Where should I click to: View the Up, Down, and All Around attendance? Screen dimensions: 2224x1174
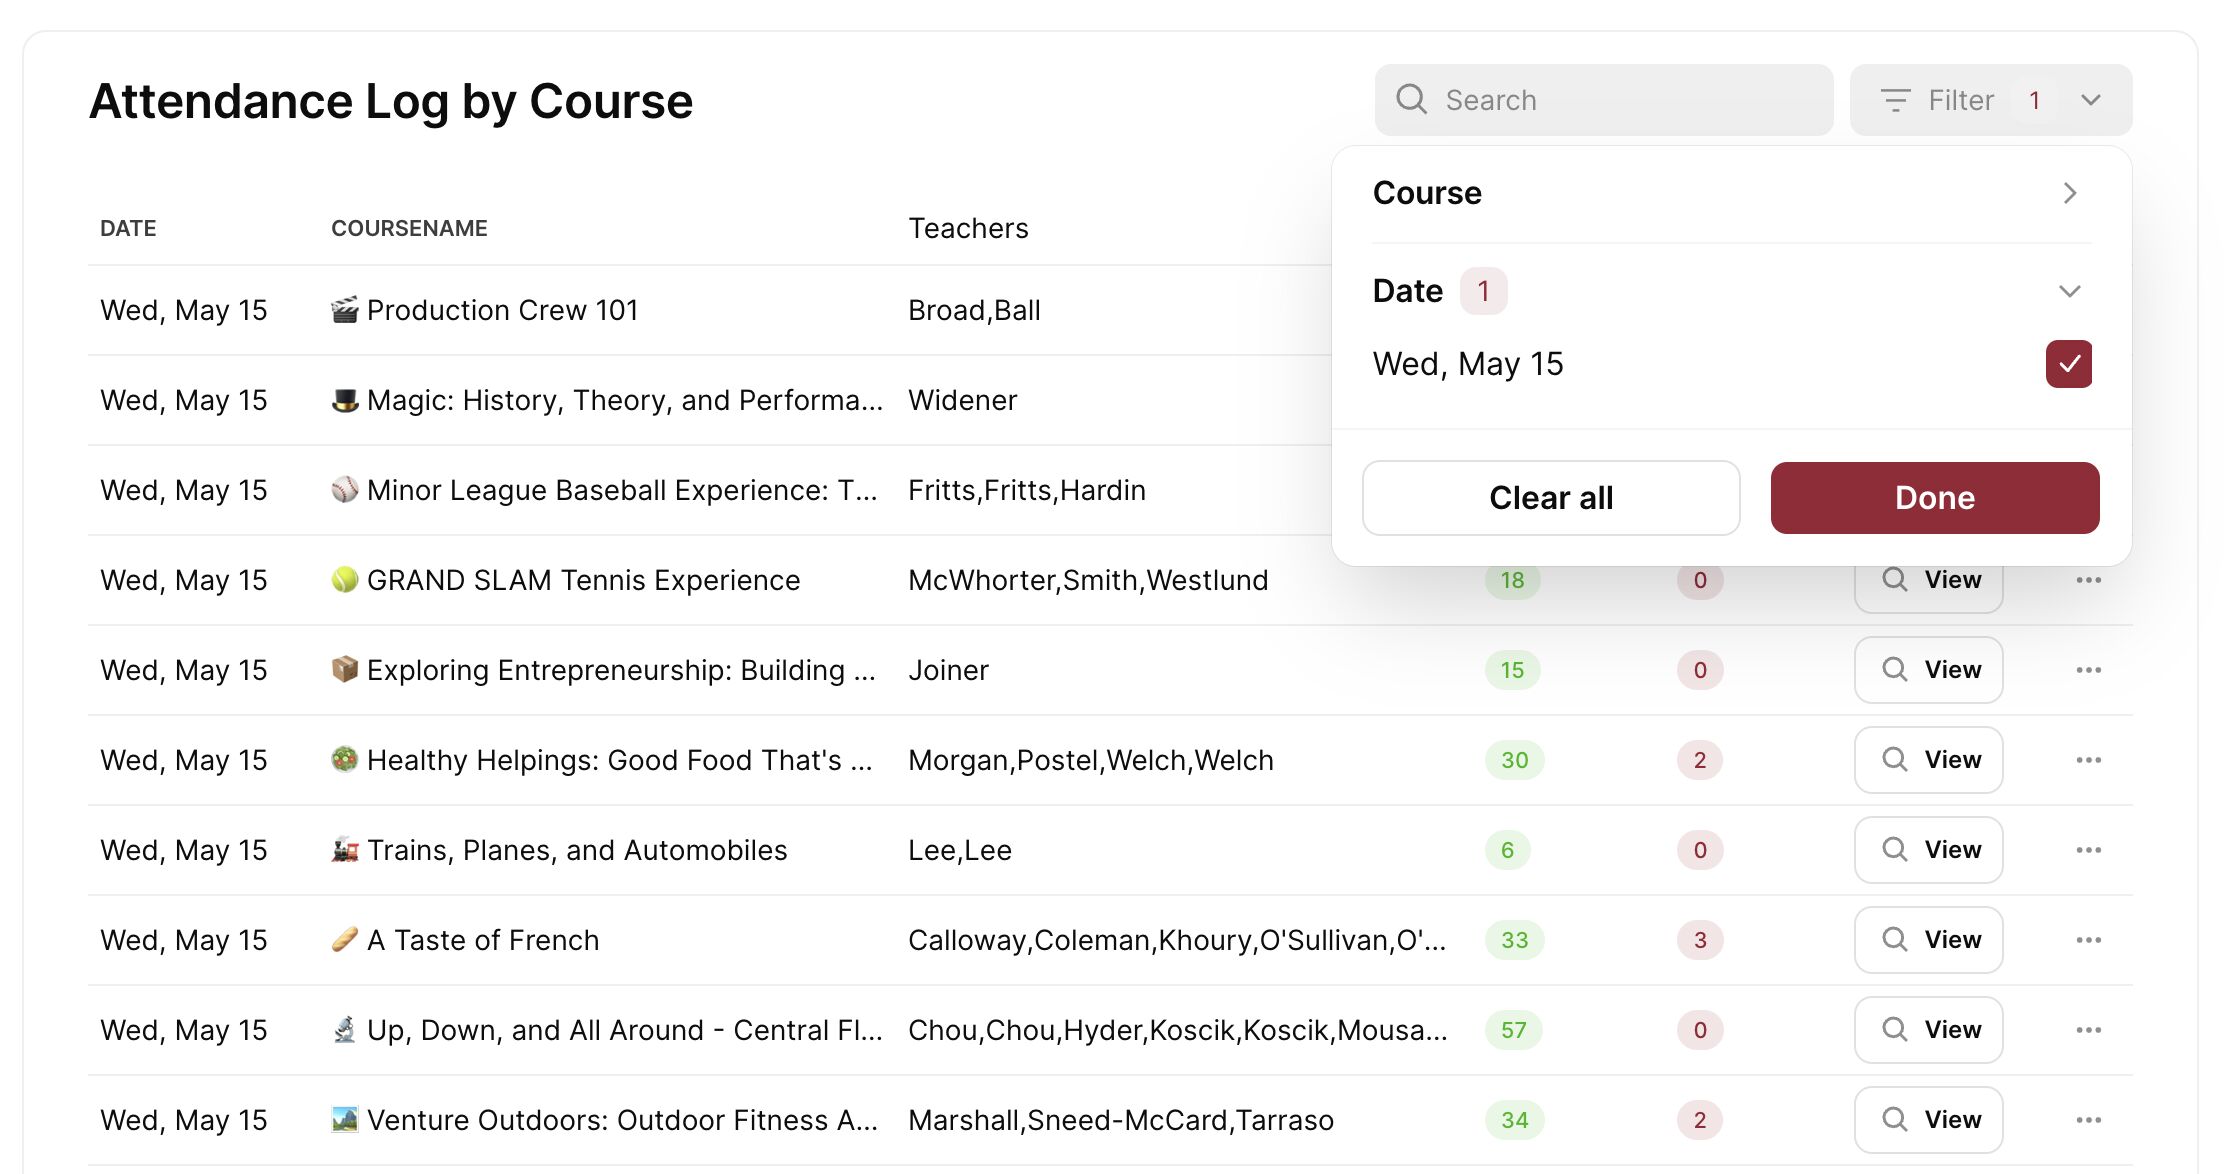[1928, 1030]
